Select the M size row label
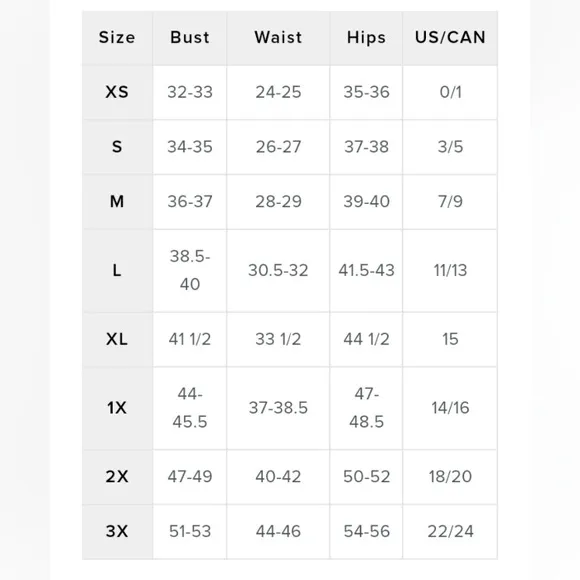The width and height of the screenshot is (580, 580). [117, 202]
